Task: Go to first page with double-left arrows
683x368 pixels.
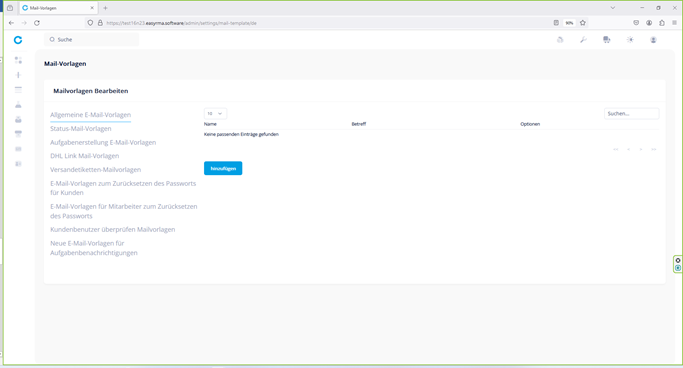Action: (x=615, y=149)
